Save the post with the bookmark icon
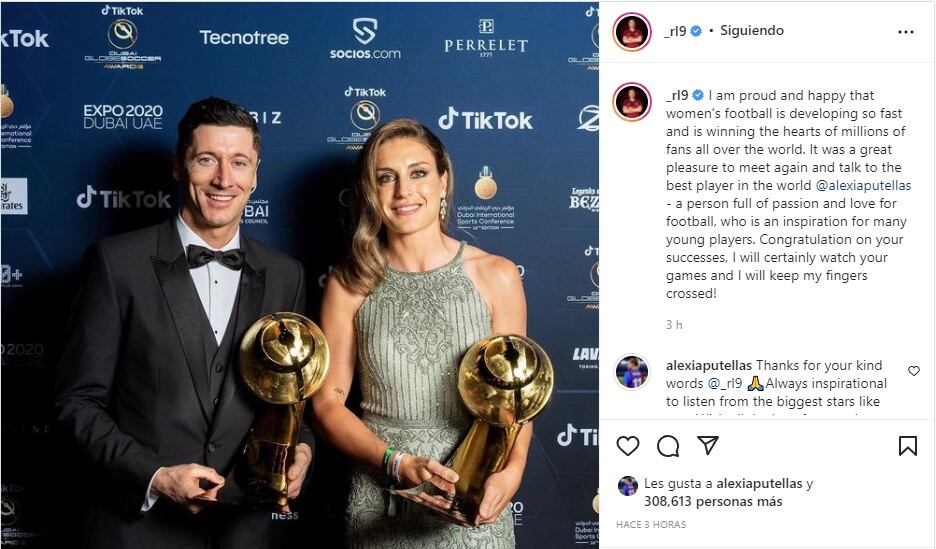Viewport: 936px width, 549px height. click(x=907, y=445)
